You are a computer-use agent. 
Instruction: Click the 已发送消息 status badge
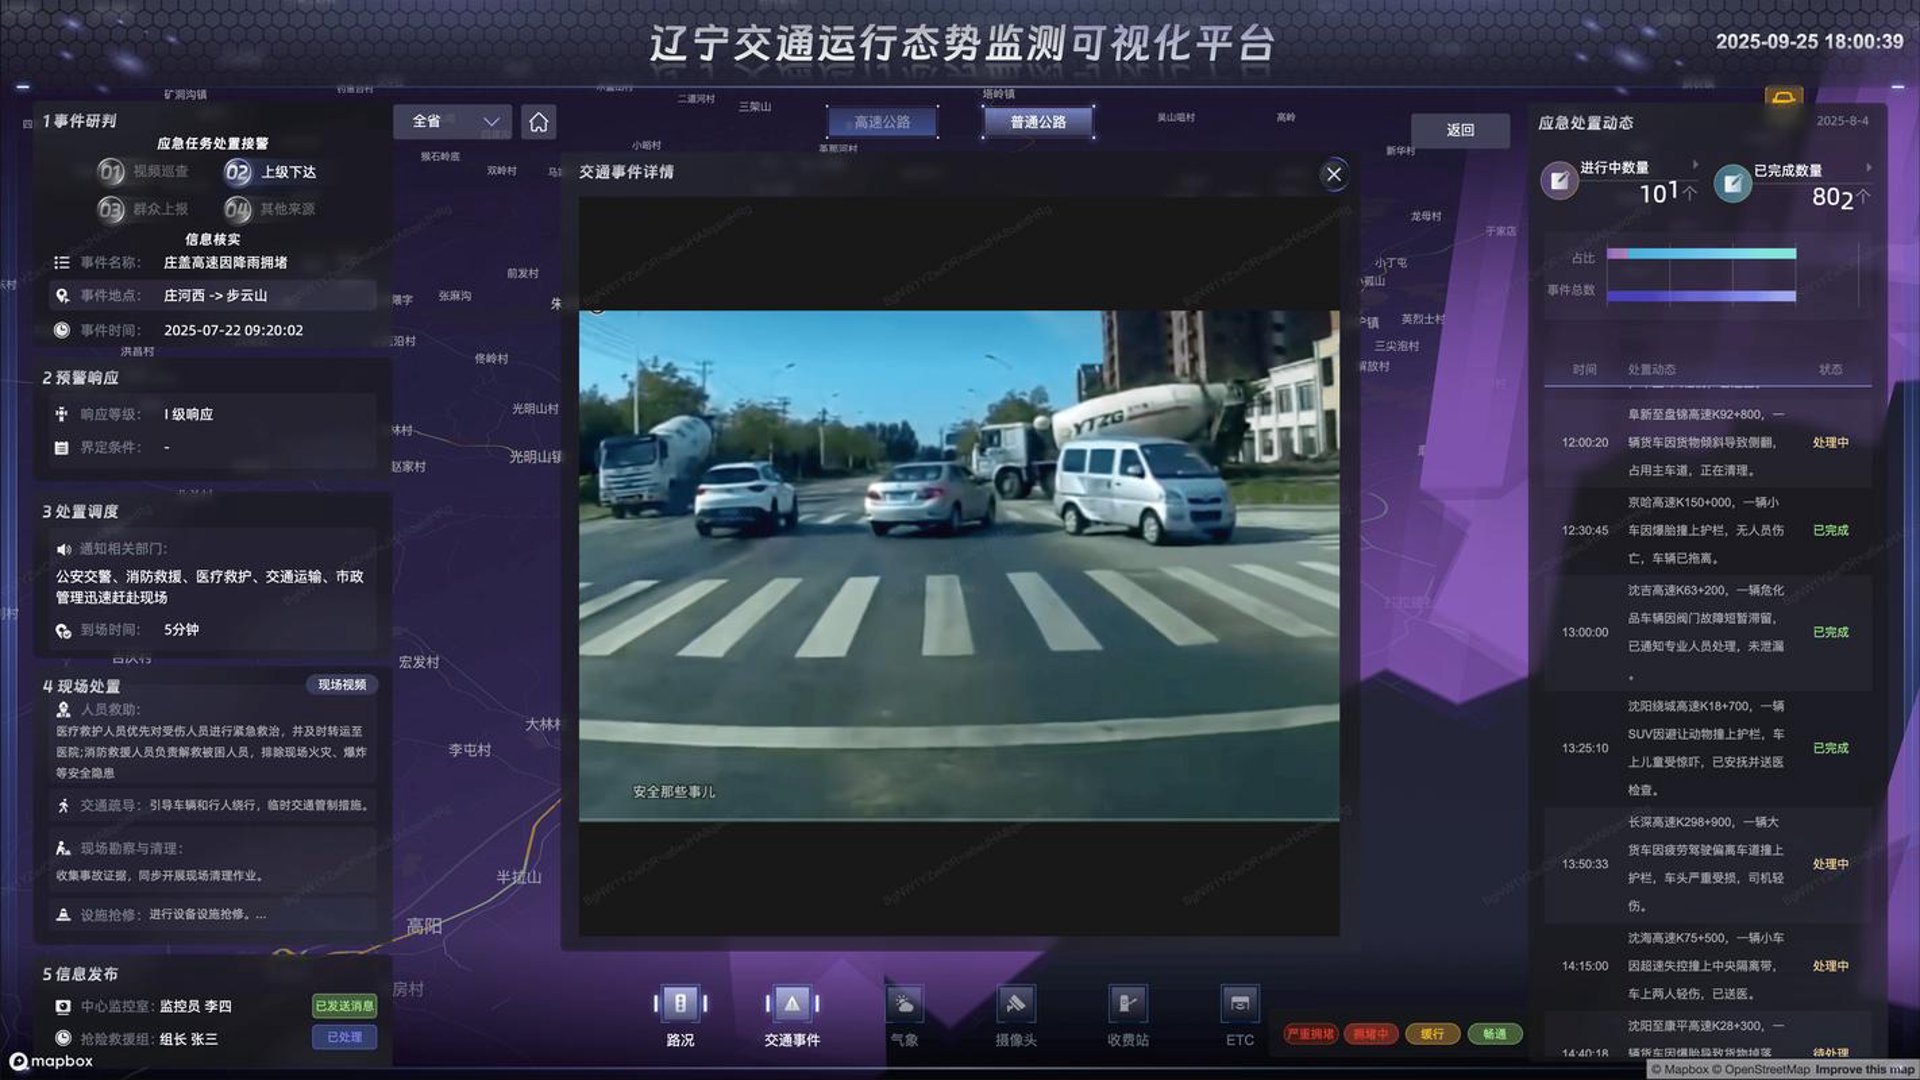[x=345, y=1006]
